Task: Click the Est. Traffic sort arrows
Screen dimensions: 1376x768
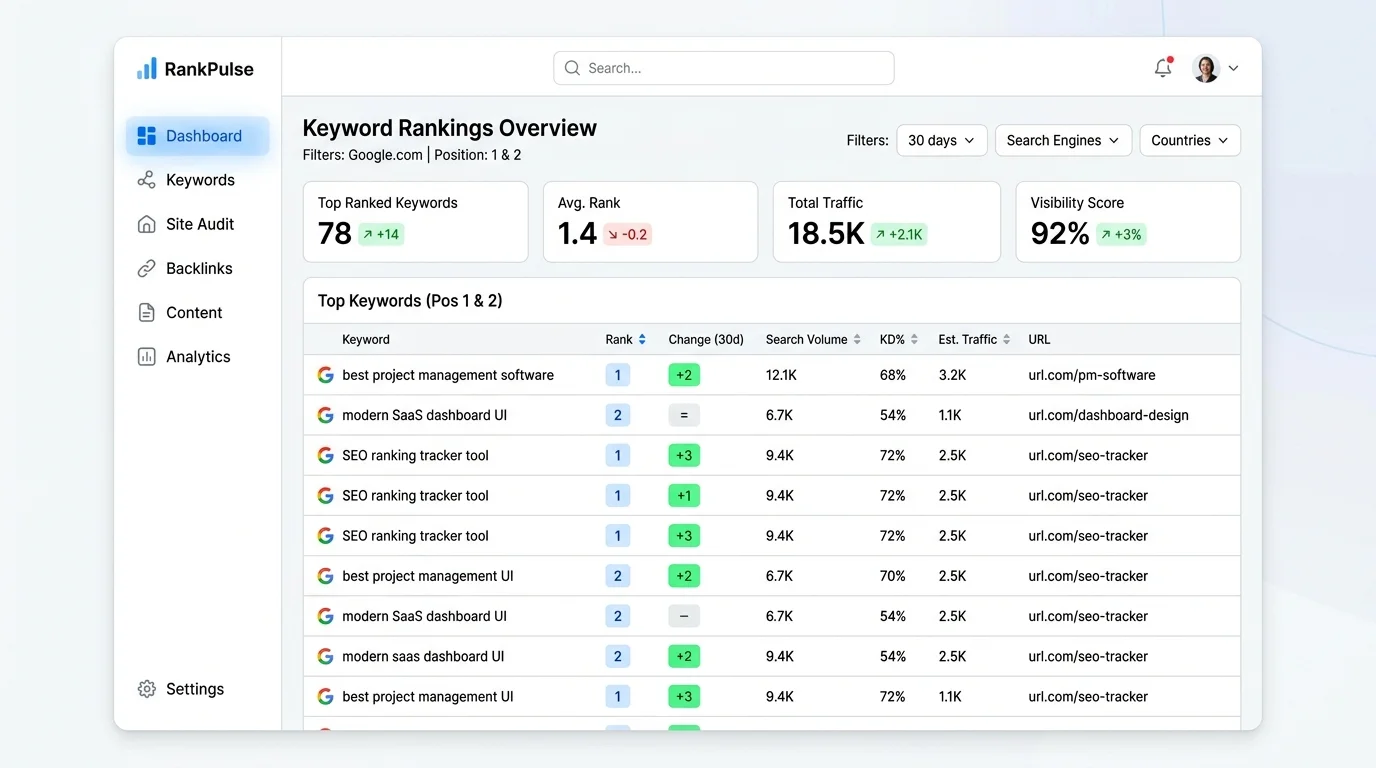Action: pos(1006,340)
